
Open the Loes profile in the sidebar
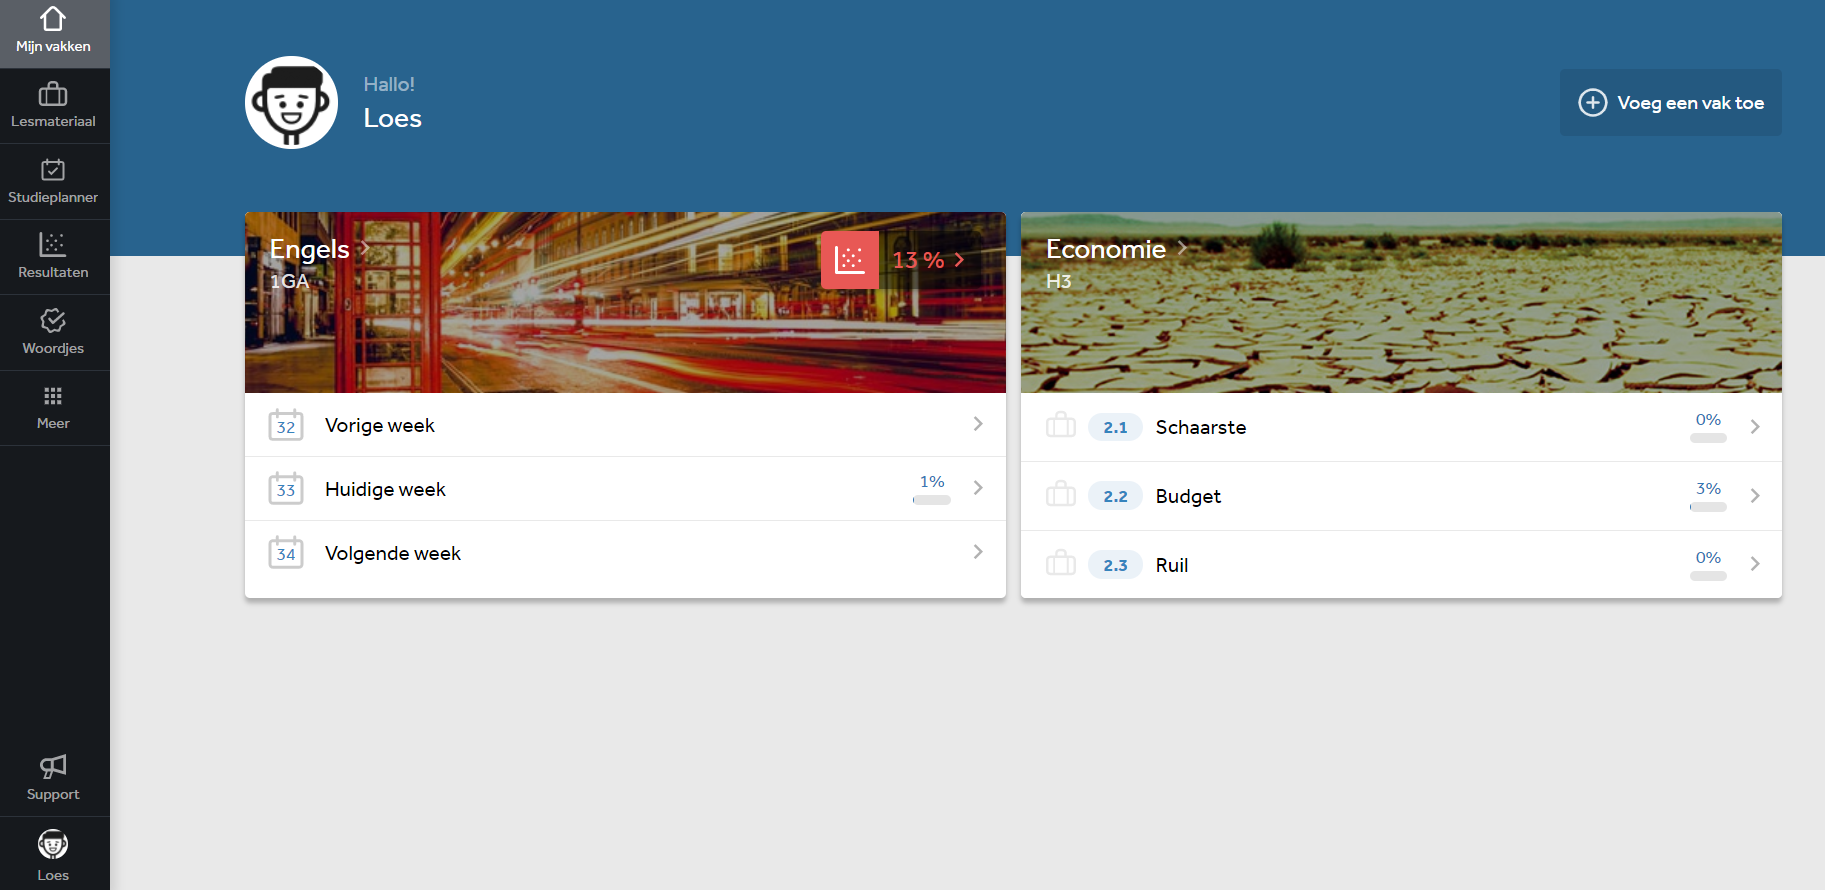54,854
